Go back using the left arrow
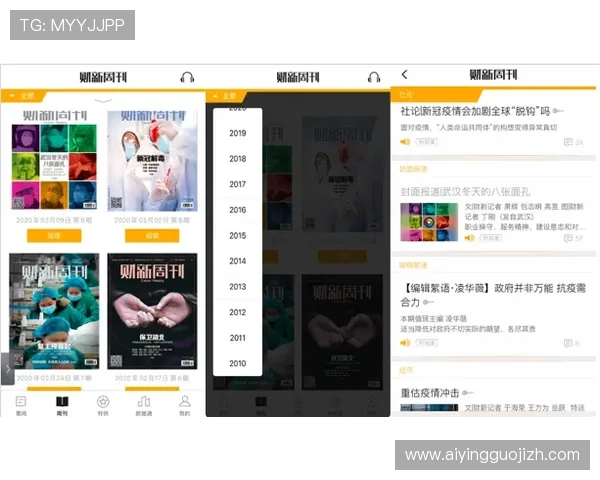This screenshot has height=480, width=600. coord(404,75)
